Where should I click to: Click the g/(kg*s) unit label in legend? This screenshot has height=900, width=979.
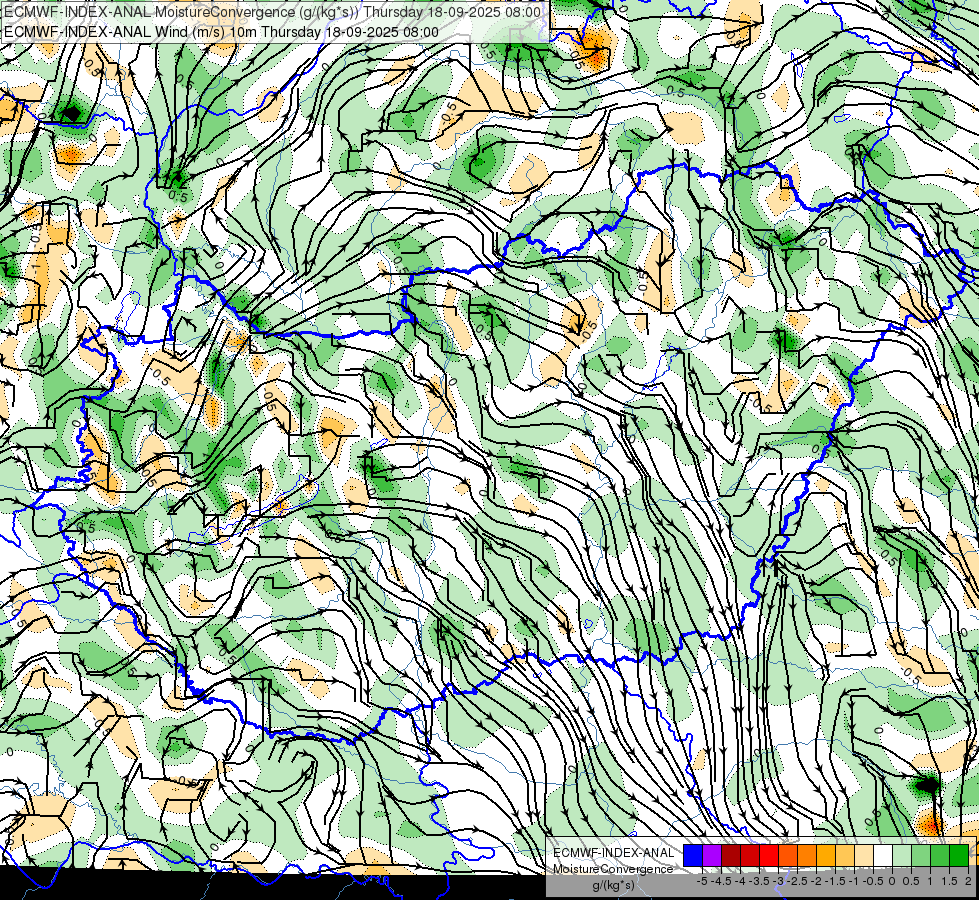tap(614, 886)
